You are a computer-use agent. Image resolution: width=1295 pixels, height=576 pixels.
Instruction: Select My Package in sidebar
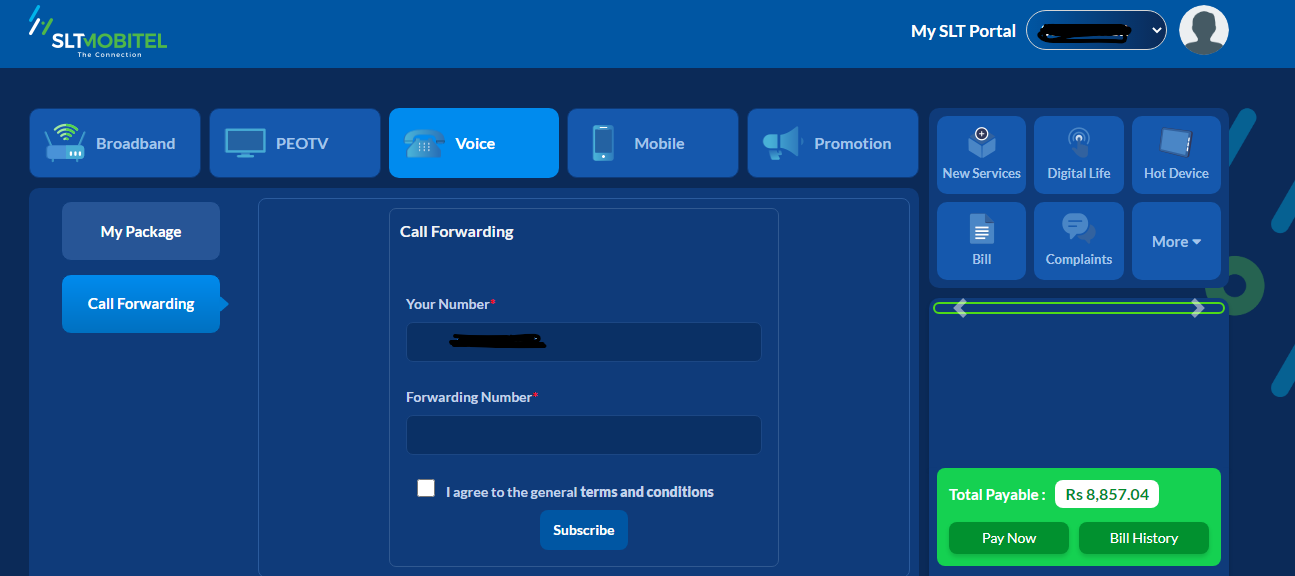(141, 231)
